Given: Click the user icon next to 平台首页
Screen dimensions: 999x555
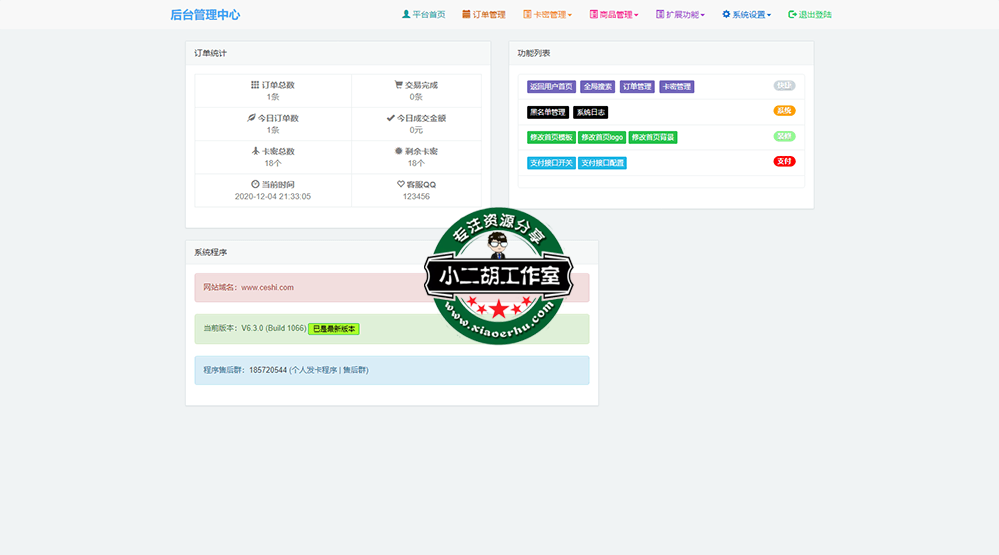Looking at the screenshot, I should [x=406, y=15].
